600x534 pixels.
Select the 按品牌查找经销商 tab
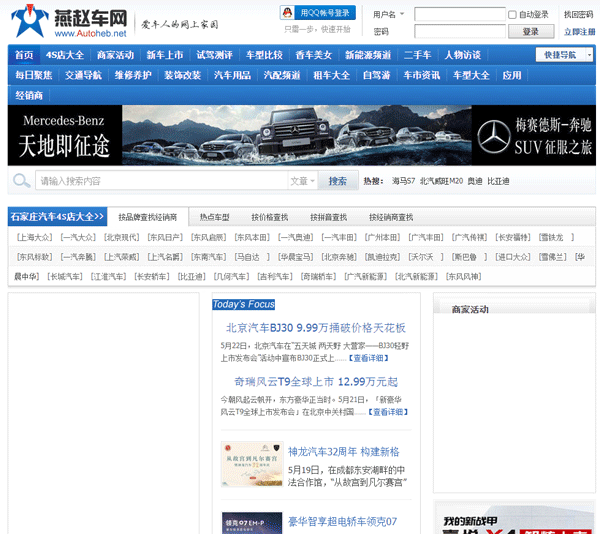tap(148, 217)
